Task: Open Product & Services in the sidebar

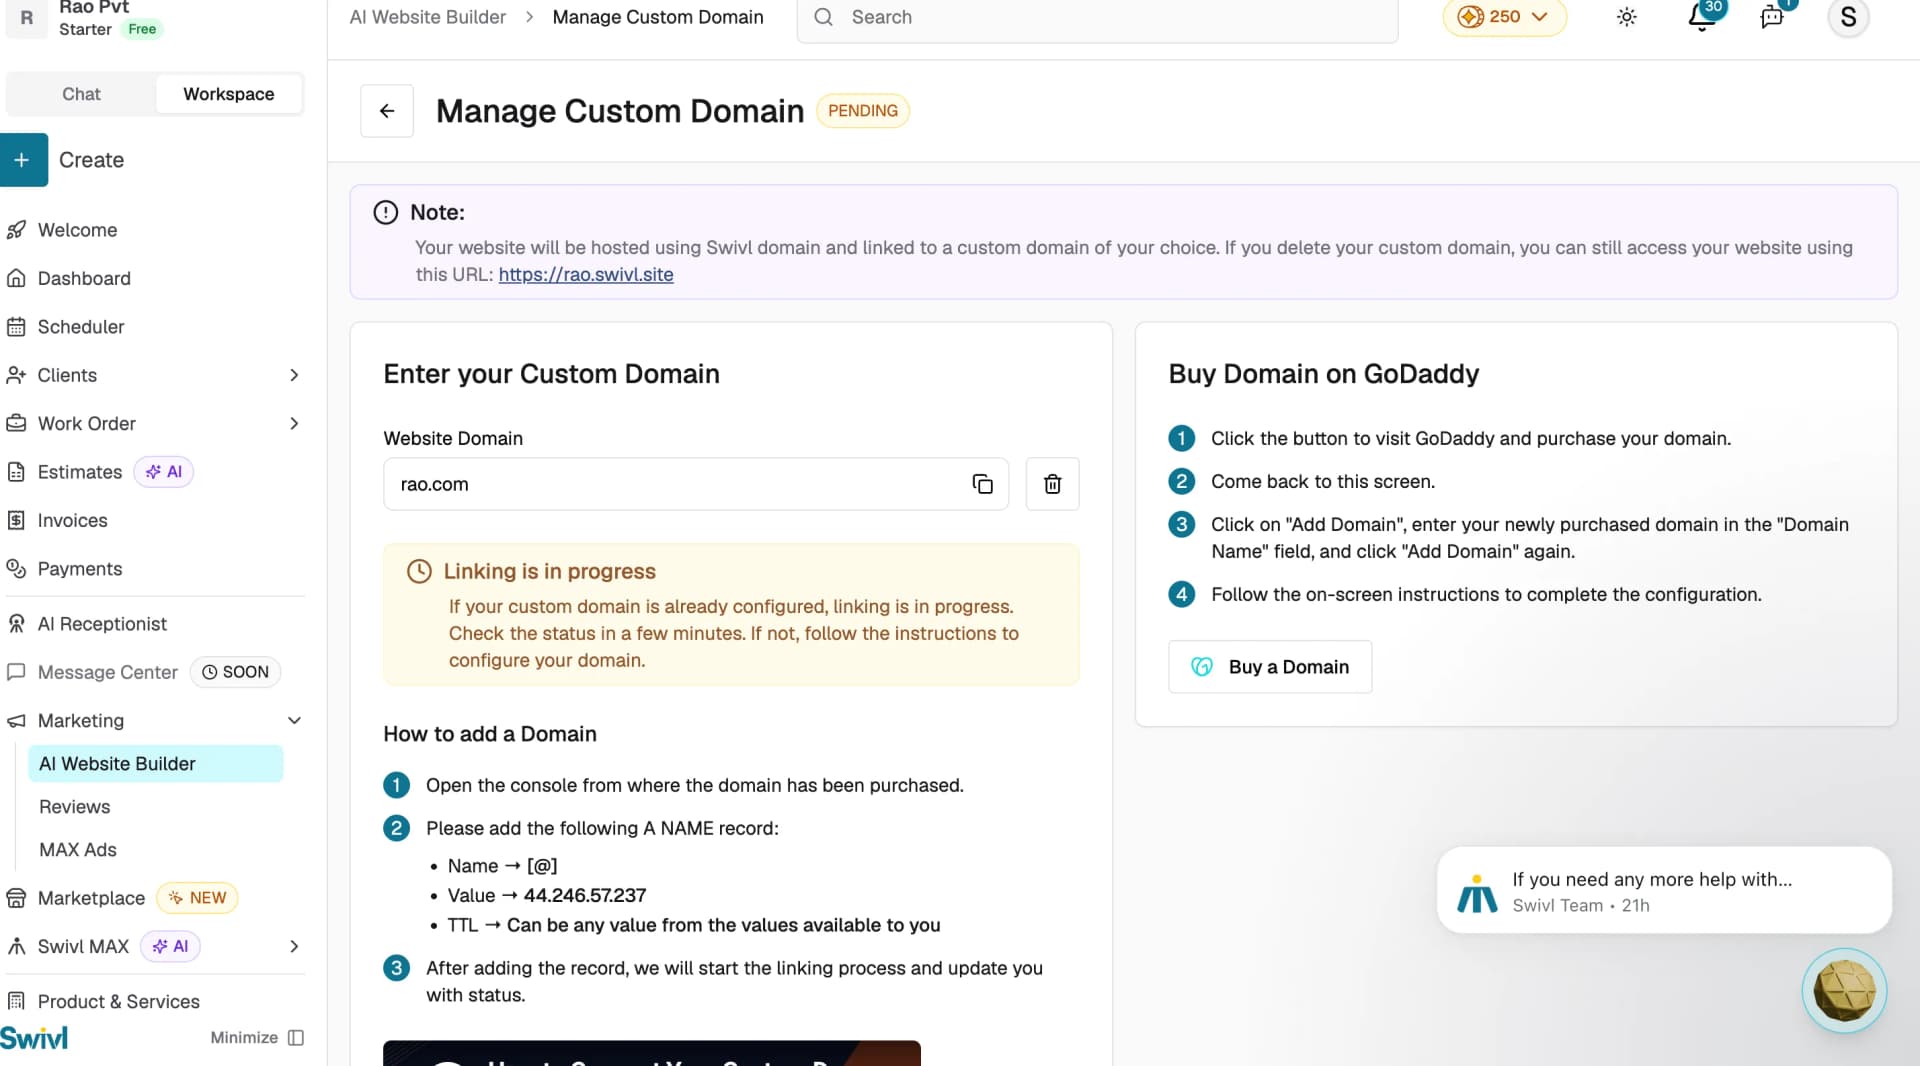Action: [x=118, y=1002]
